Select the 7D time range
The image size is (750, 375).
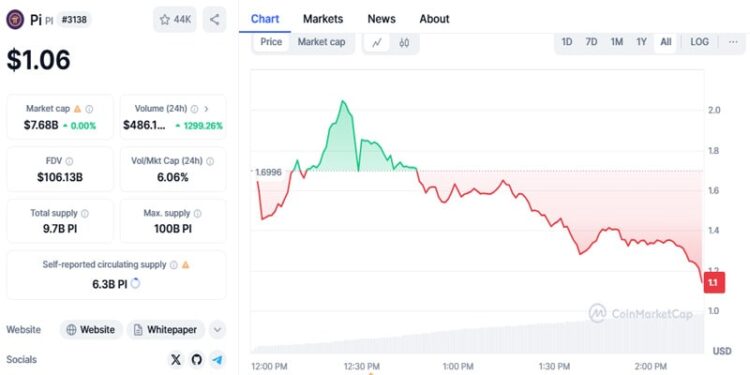coord(591,42)
